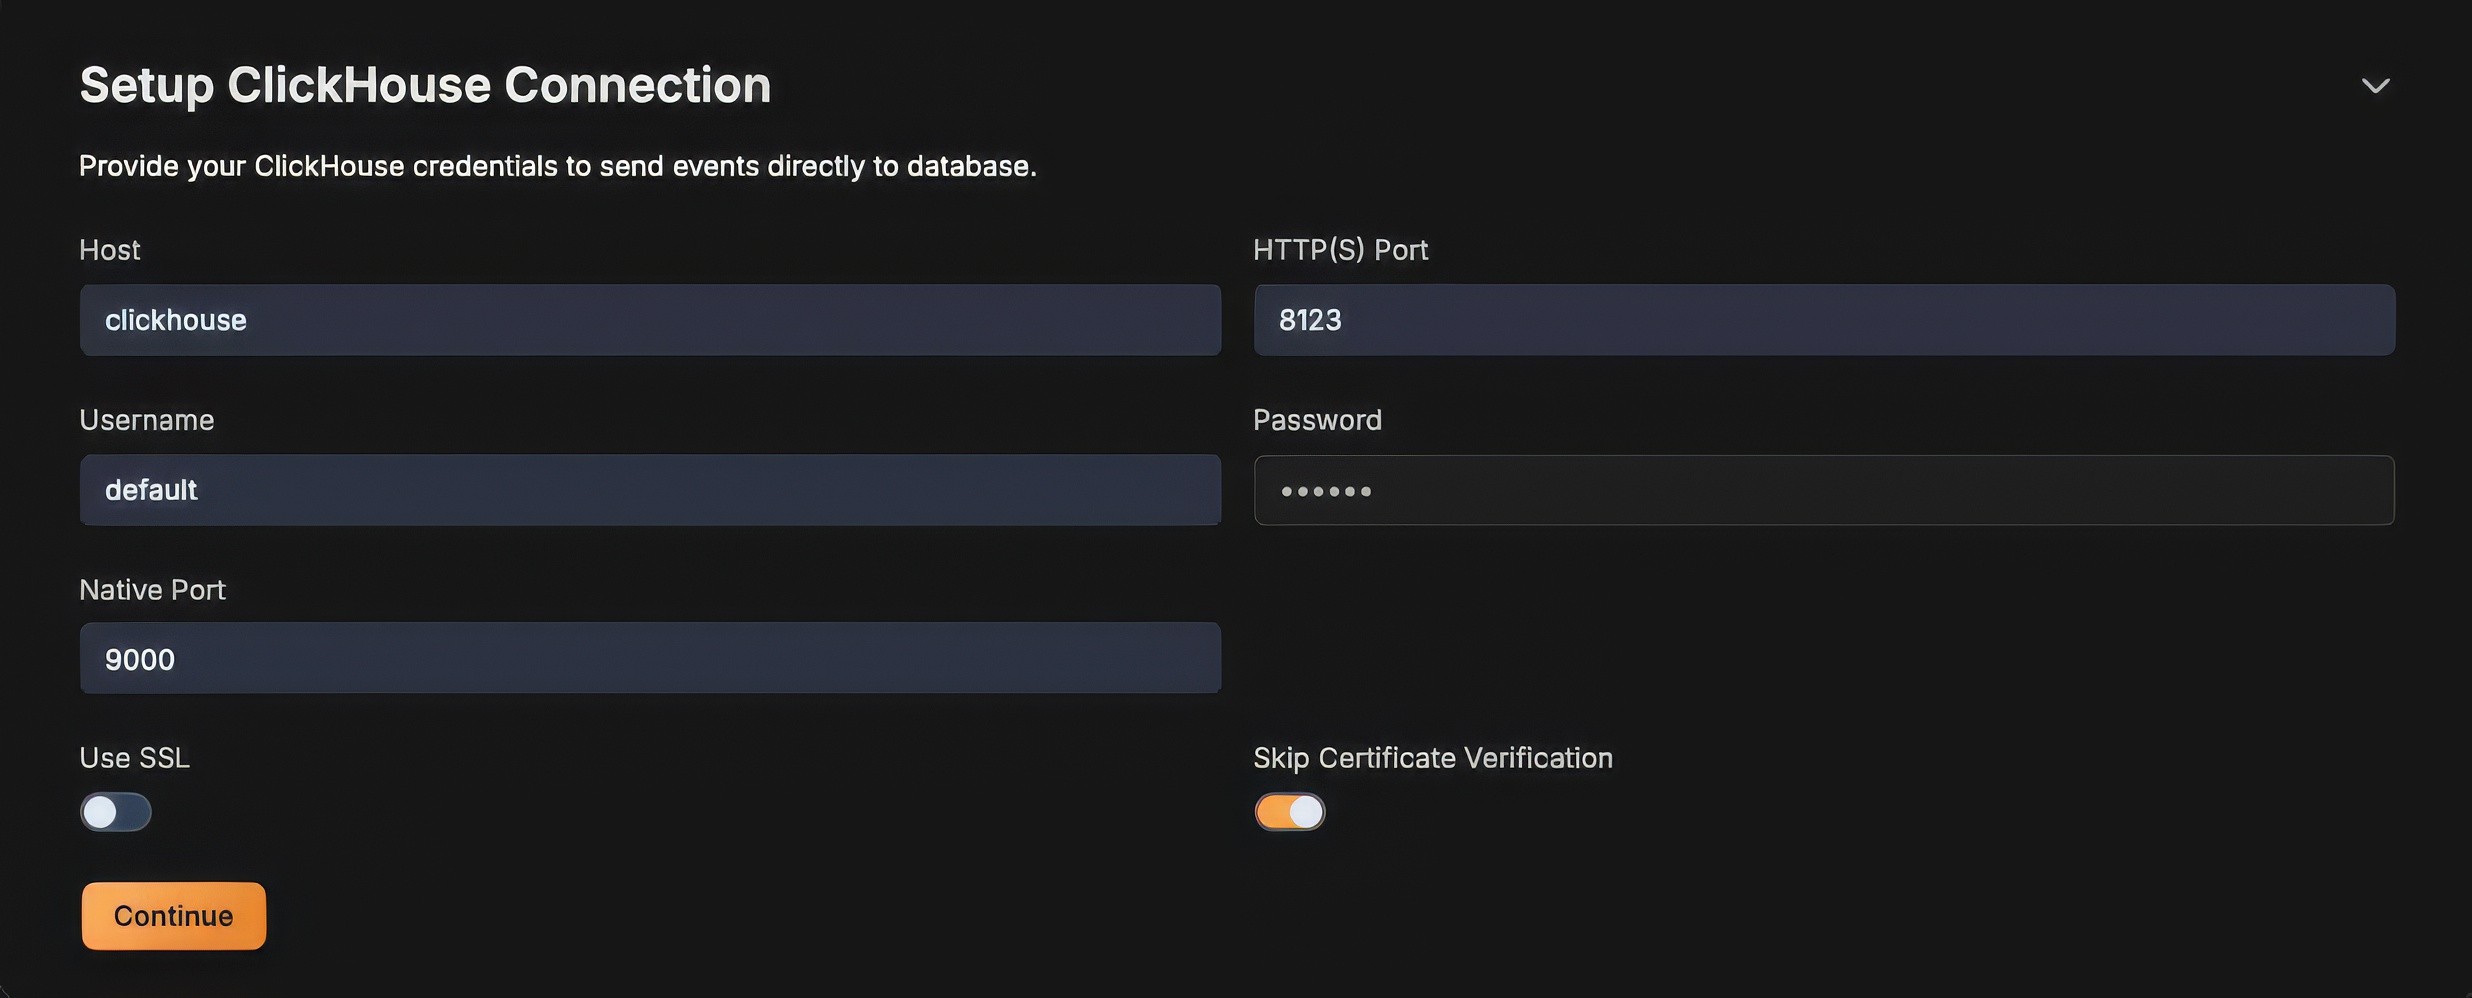
Task: Click the Use SSL label
Action: coord(135,758)
